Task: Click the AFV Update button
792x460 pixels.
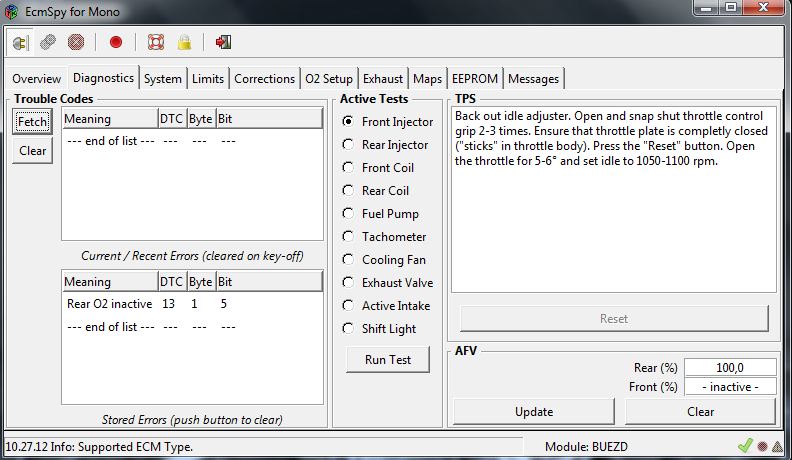Action: pyautogui.click(x=534, y=411)
